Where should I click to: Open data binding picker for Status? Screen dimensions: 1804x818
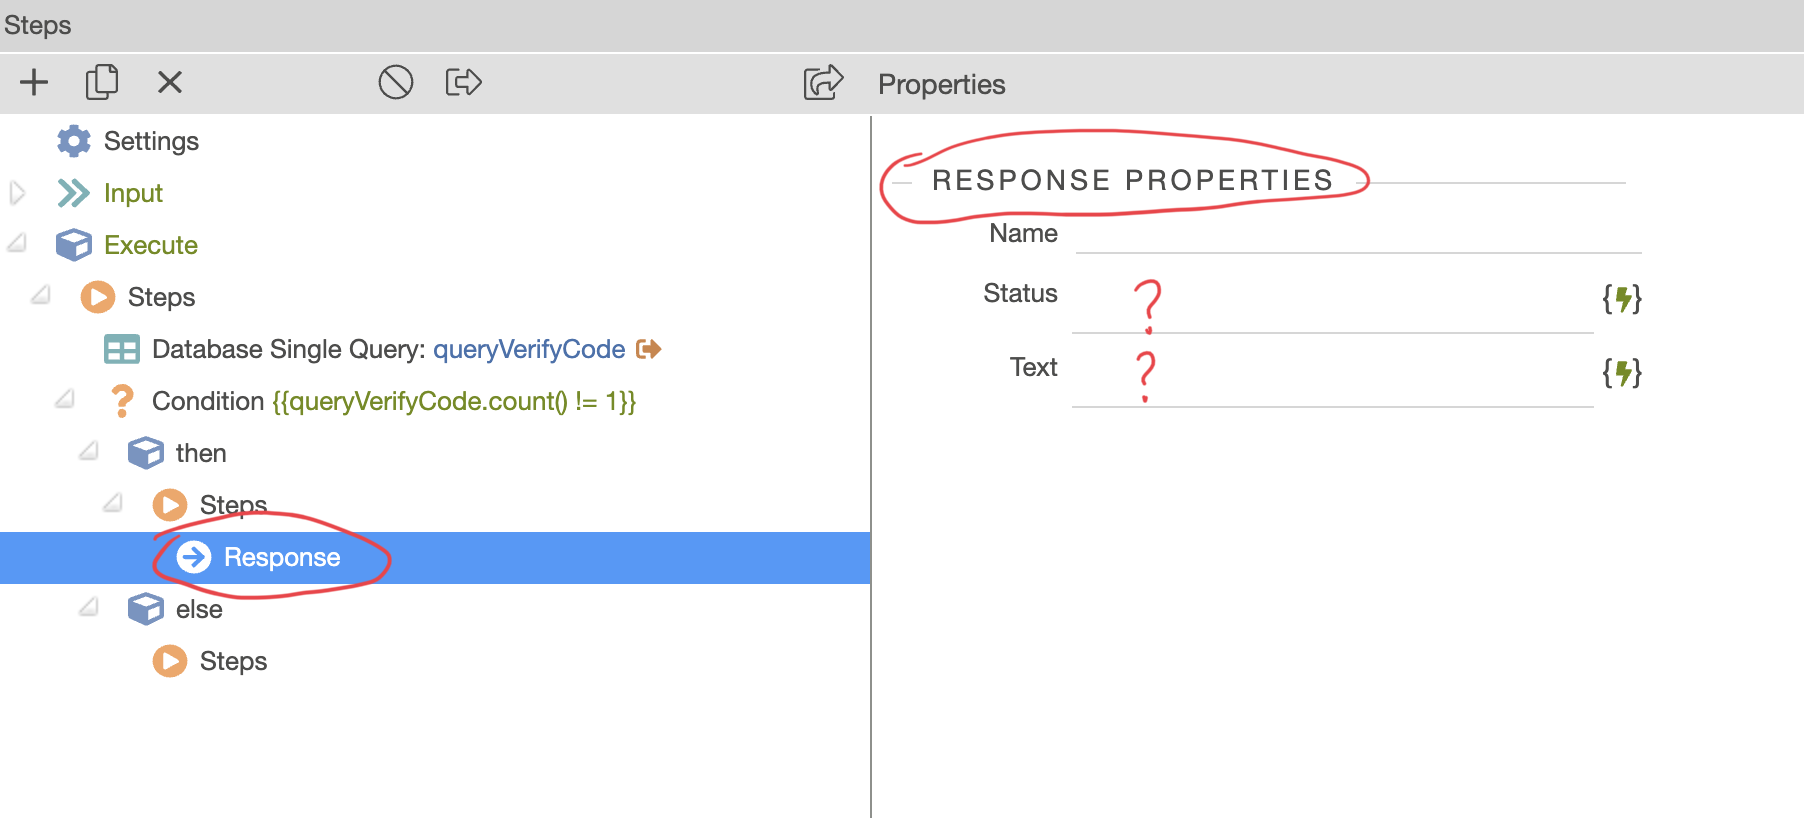point(1621,298)
